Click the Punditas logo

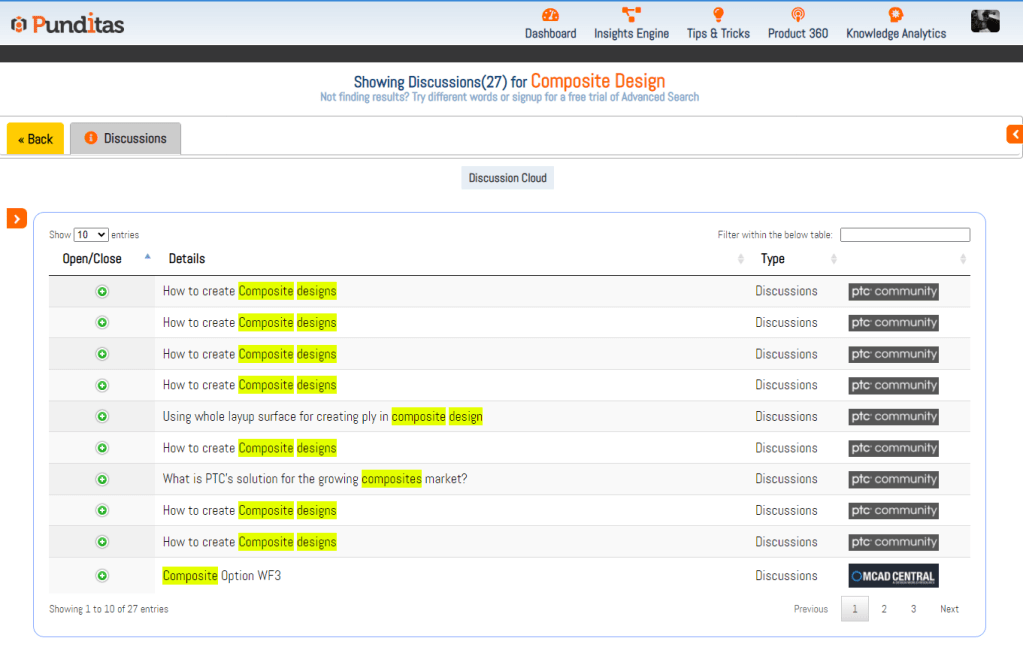click(68, 24)
